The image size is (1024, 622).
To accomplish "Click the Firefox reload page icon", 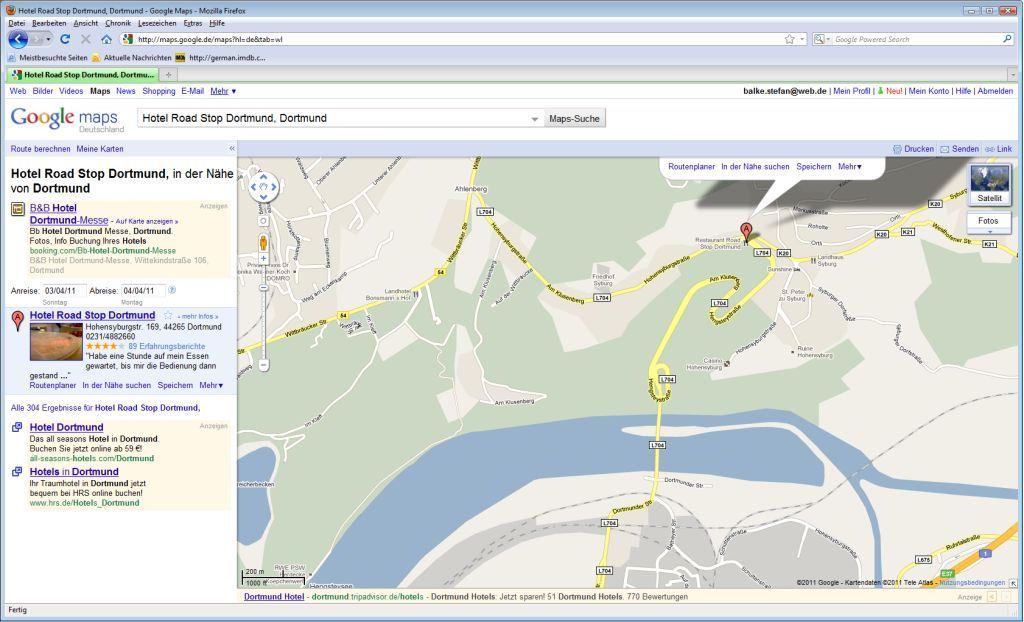I will (65, 39).
